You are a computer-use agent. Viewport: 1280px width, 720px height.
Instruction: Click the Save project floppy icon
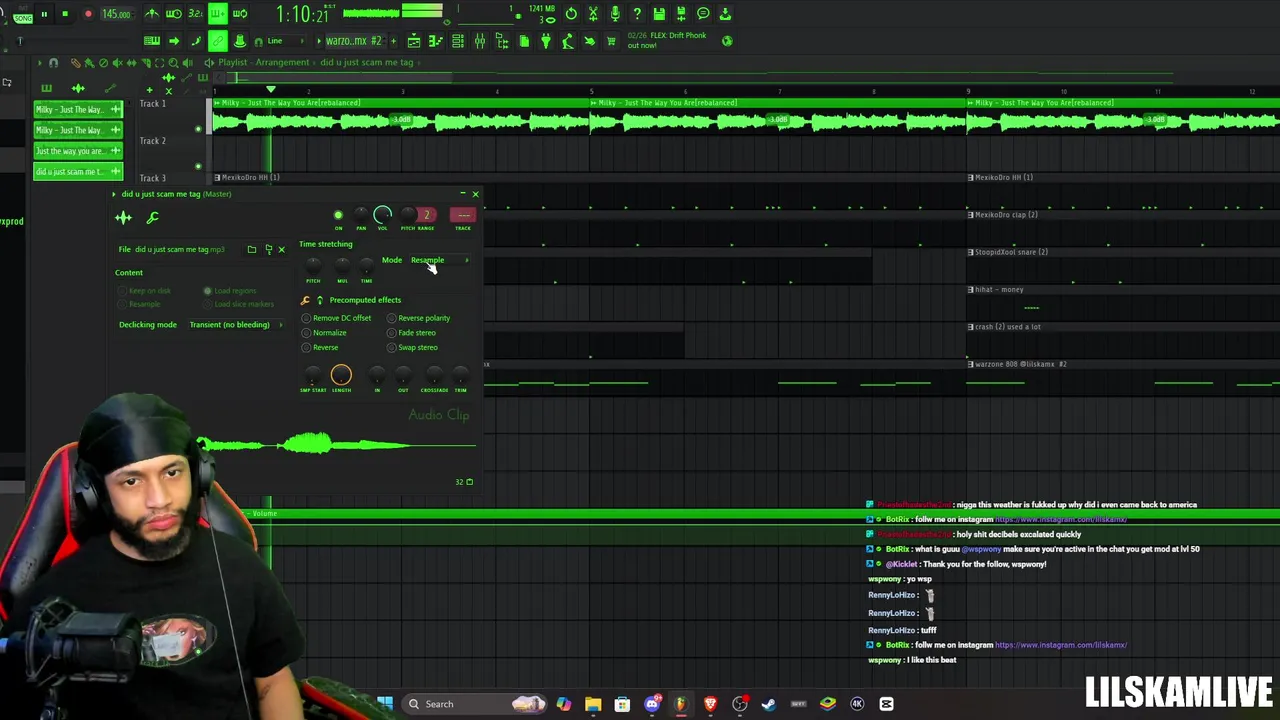click(659, 14)
